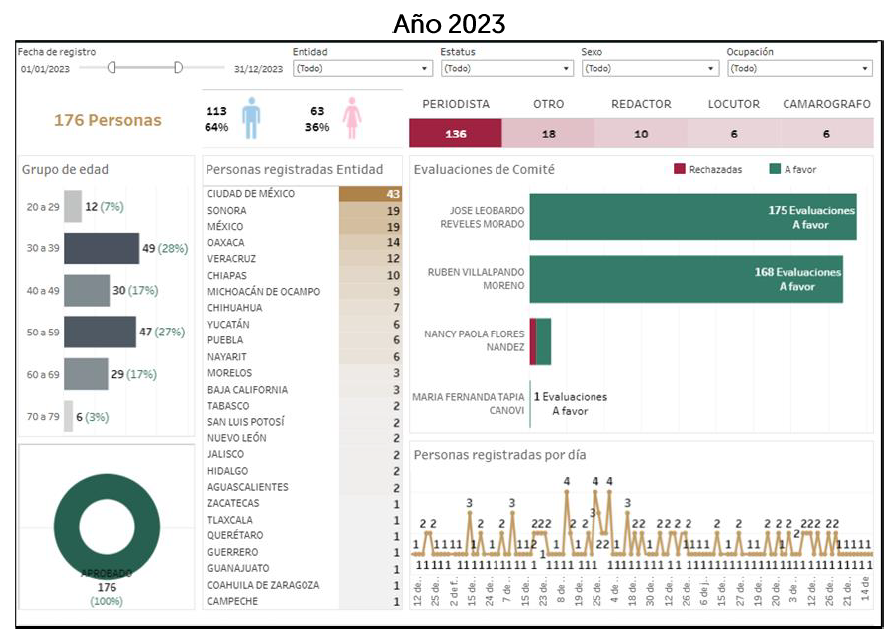Click the Rechazadas red legend square

point(680,170)
